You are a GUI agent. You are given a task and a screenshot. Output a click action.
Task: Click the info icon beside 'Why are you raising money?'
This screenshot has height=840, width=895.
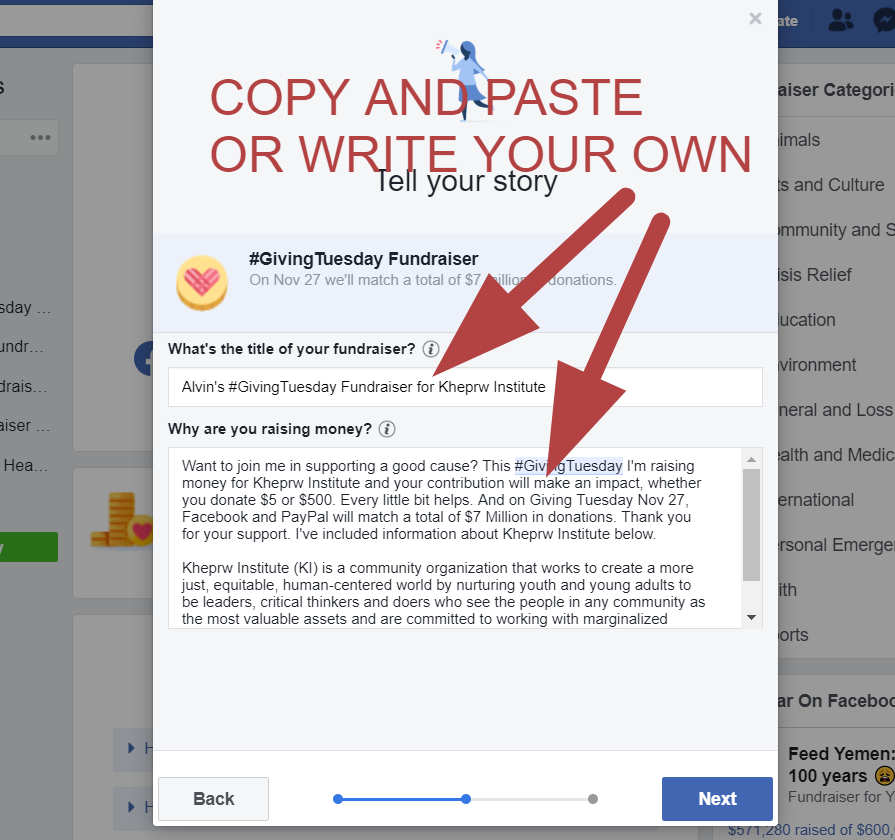pyautogui.click(x=387, y=429)
